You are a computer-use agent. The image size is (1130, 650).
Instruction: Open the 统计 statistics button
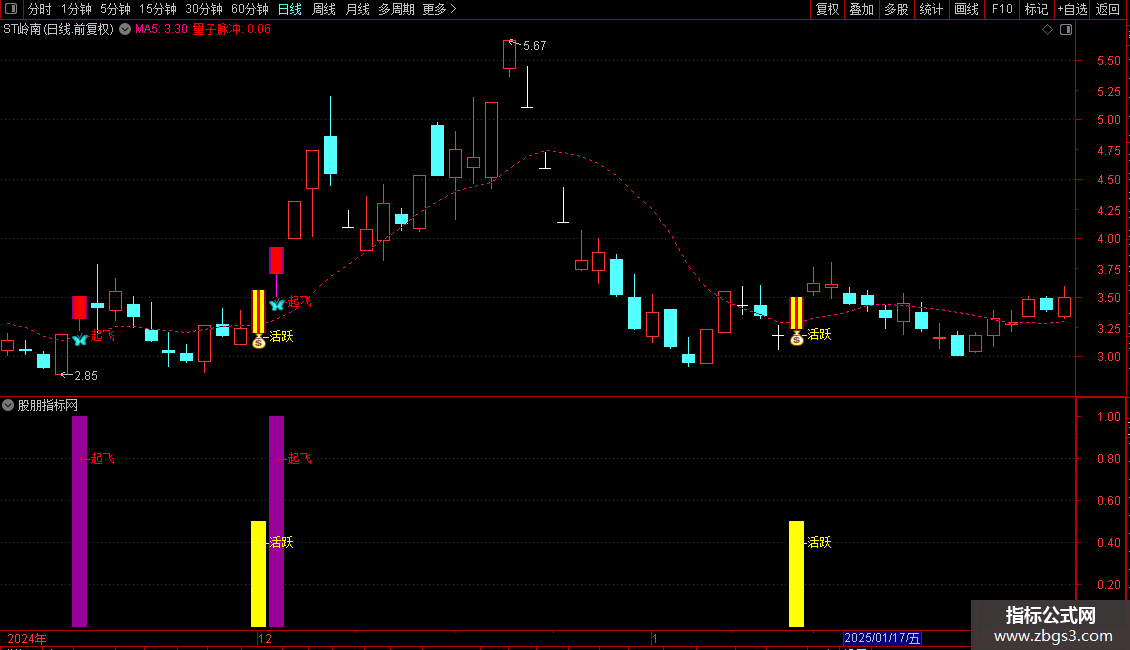click(x=931, y=9)
